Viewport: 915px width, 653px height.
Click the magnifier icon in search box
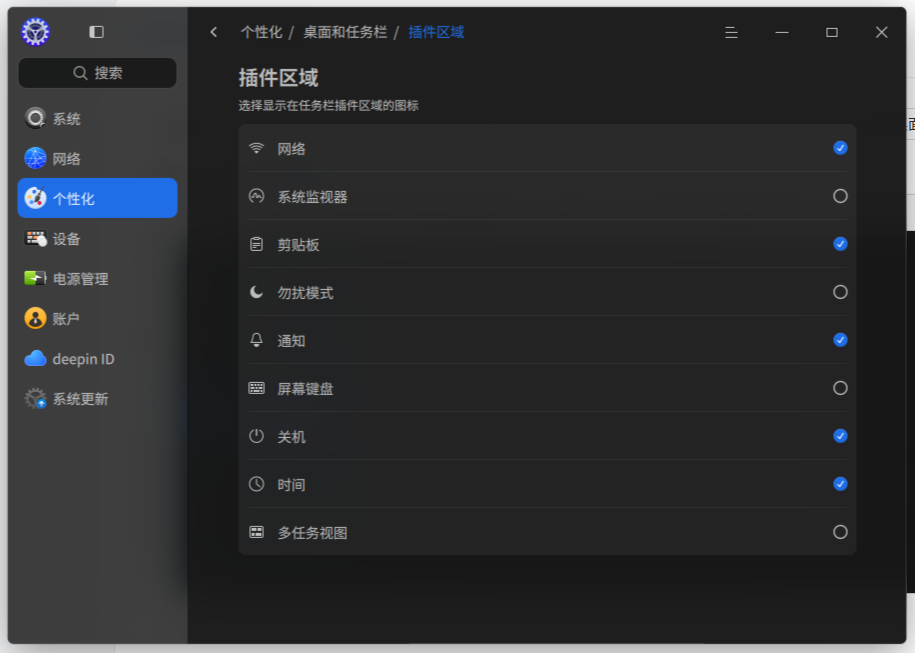tap(80, 73)
